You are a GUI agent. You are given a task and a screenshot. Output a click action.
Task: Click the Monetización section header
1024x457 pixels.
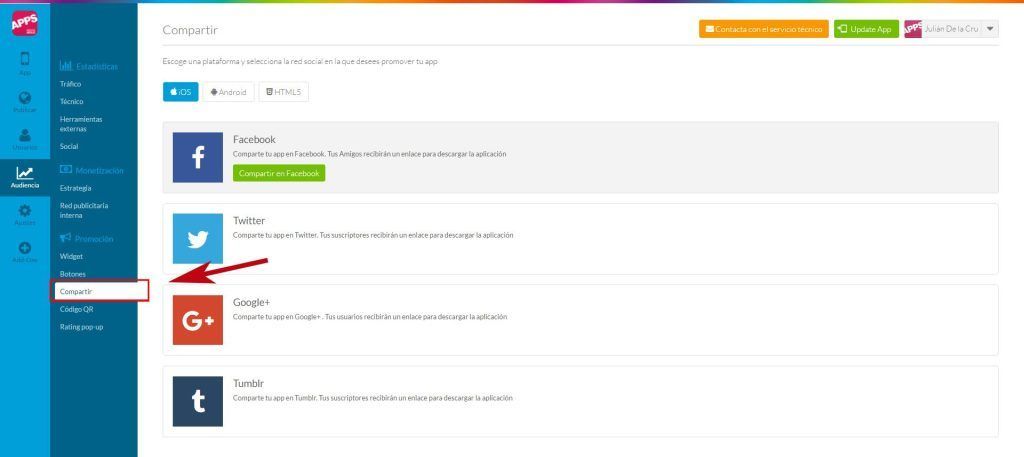pyautogui.click(x=91, y=170)
